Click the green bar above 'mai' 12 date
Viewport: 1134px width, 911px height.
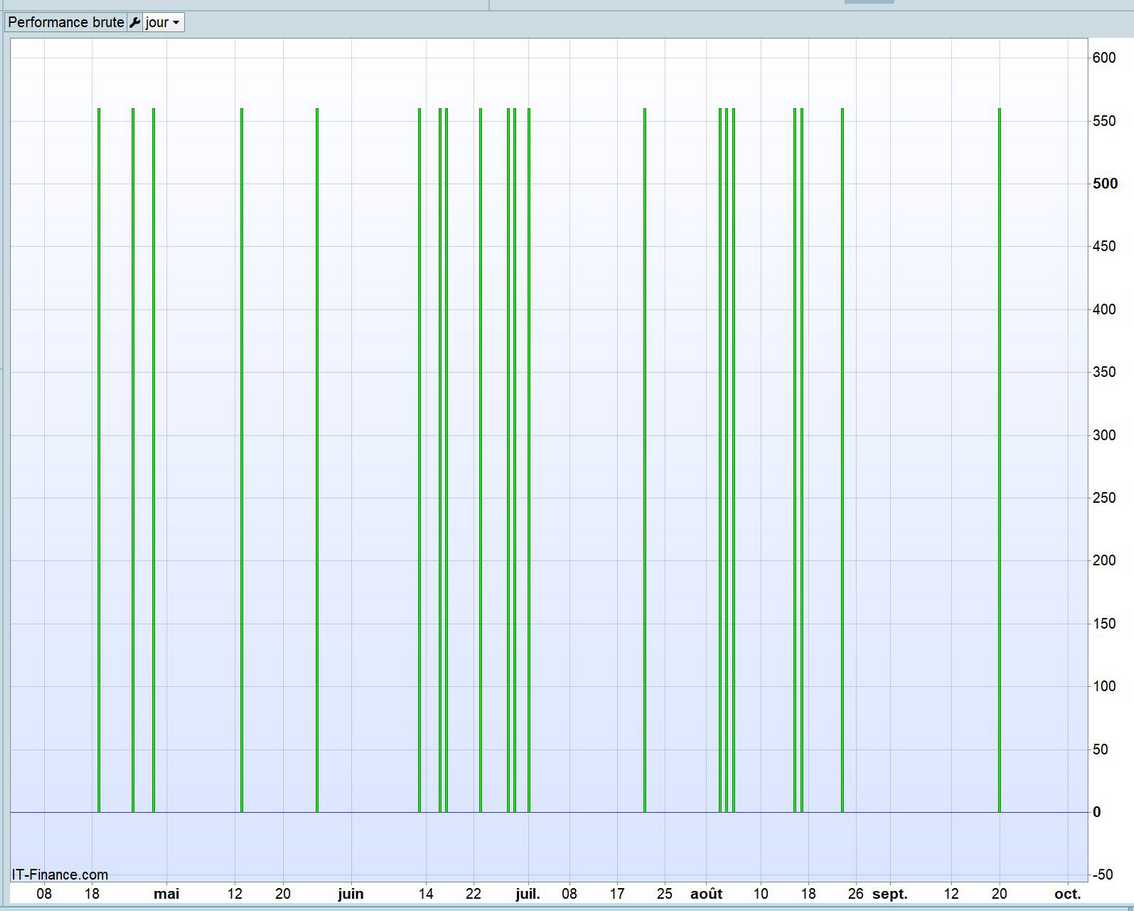pyautogui.click(x=241, y=460)
